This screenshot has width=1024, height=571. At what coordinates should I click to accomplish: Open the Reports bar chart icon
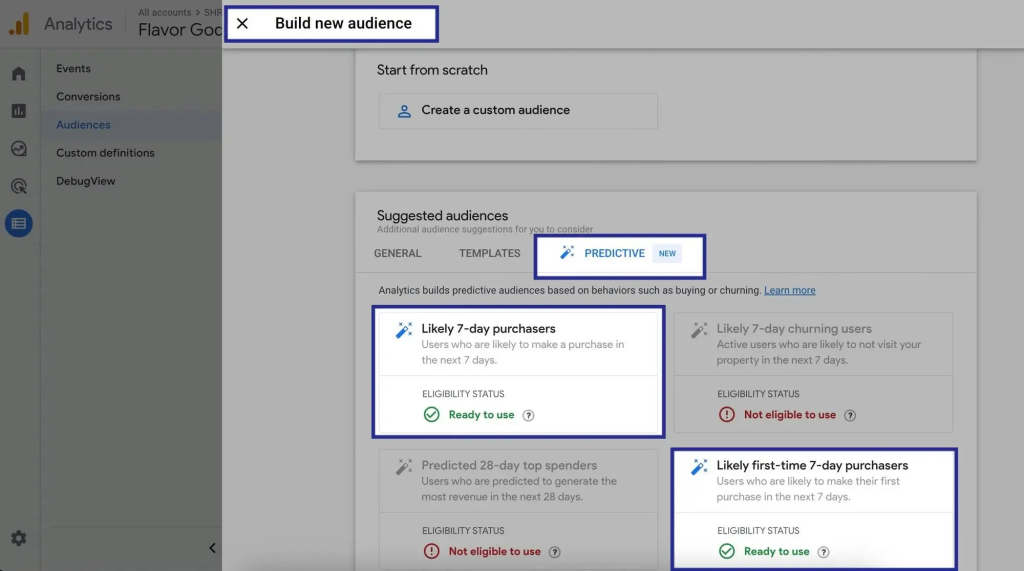[x=18, y=111]
